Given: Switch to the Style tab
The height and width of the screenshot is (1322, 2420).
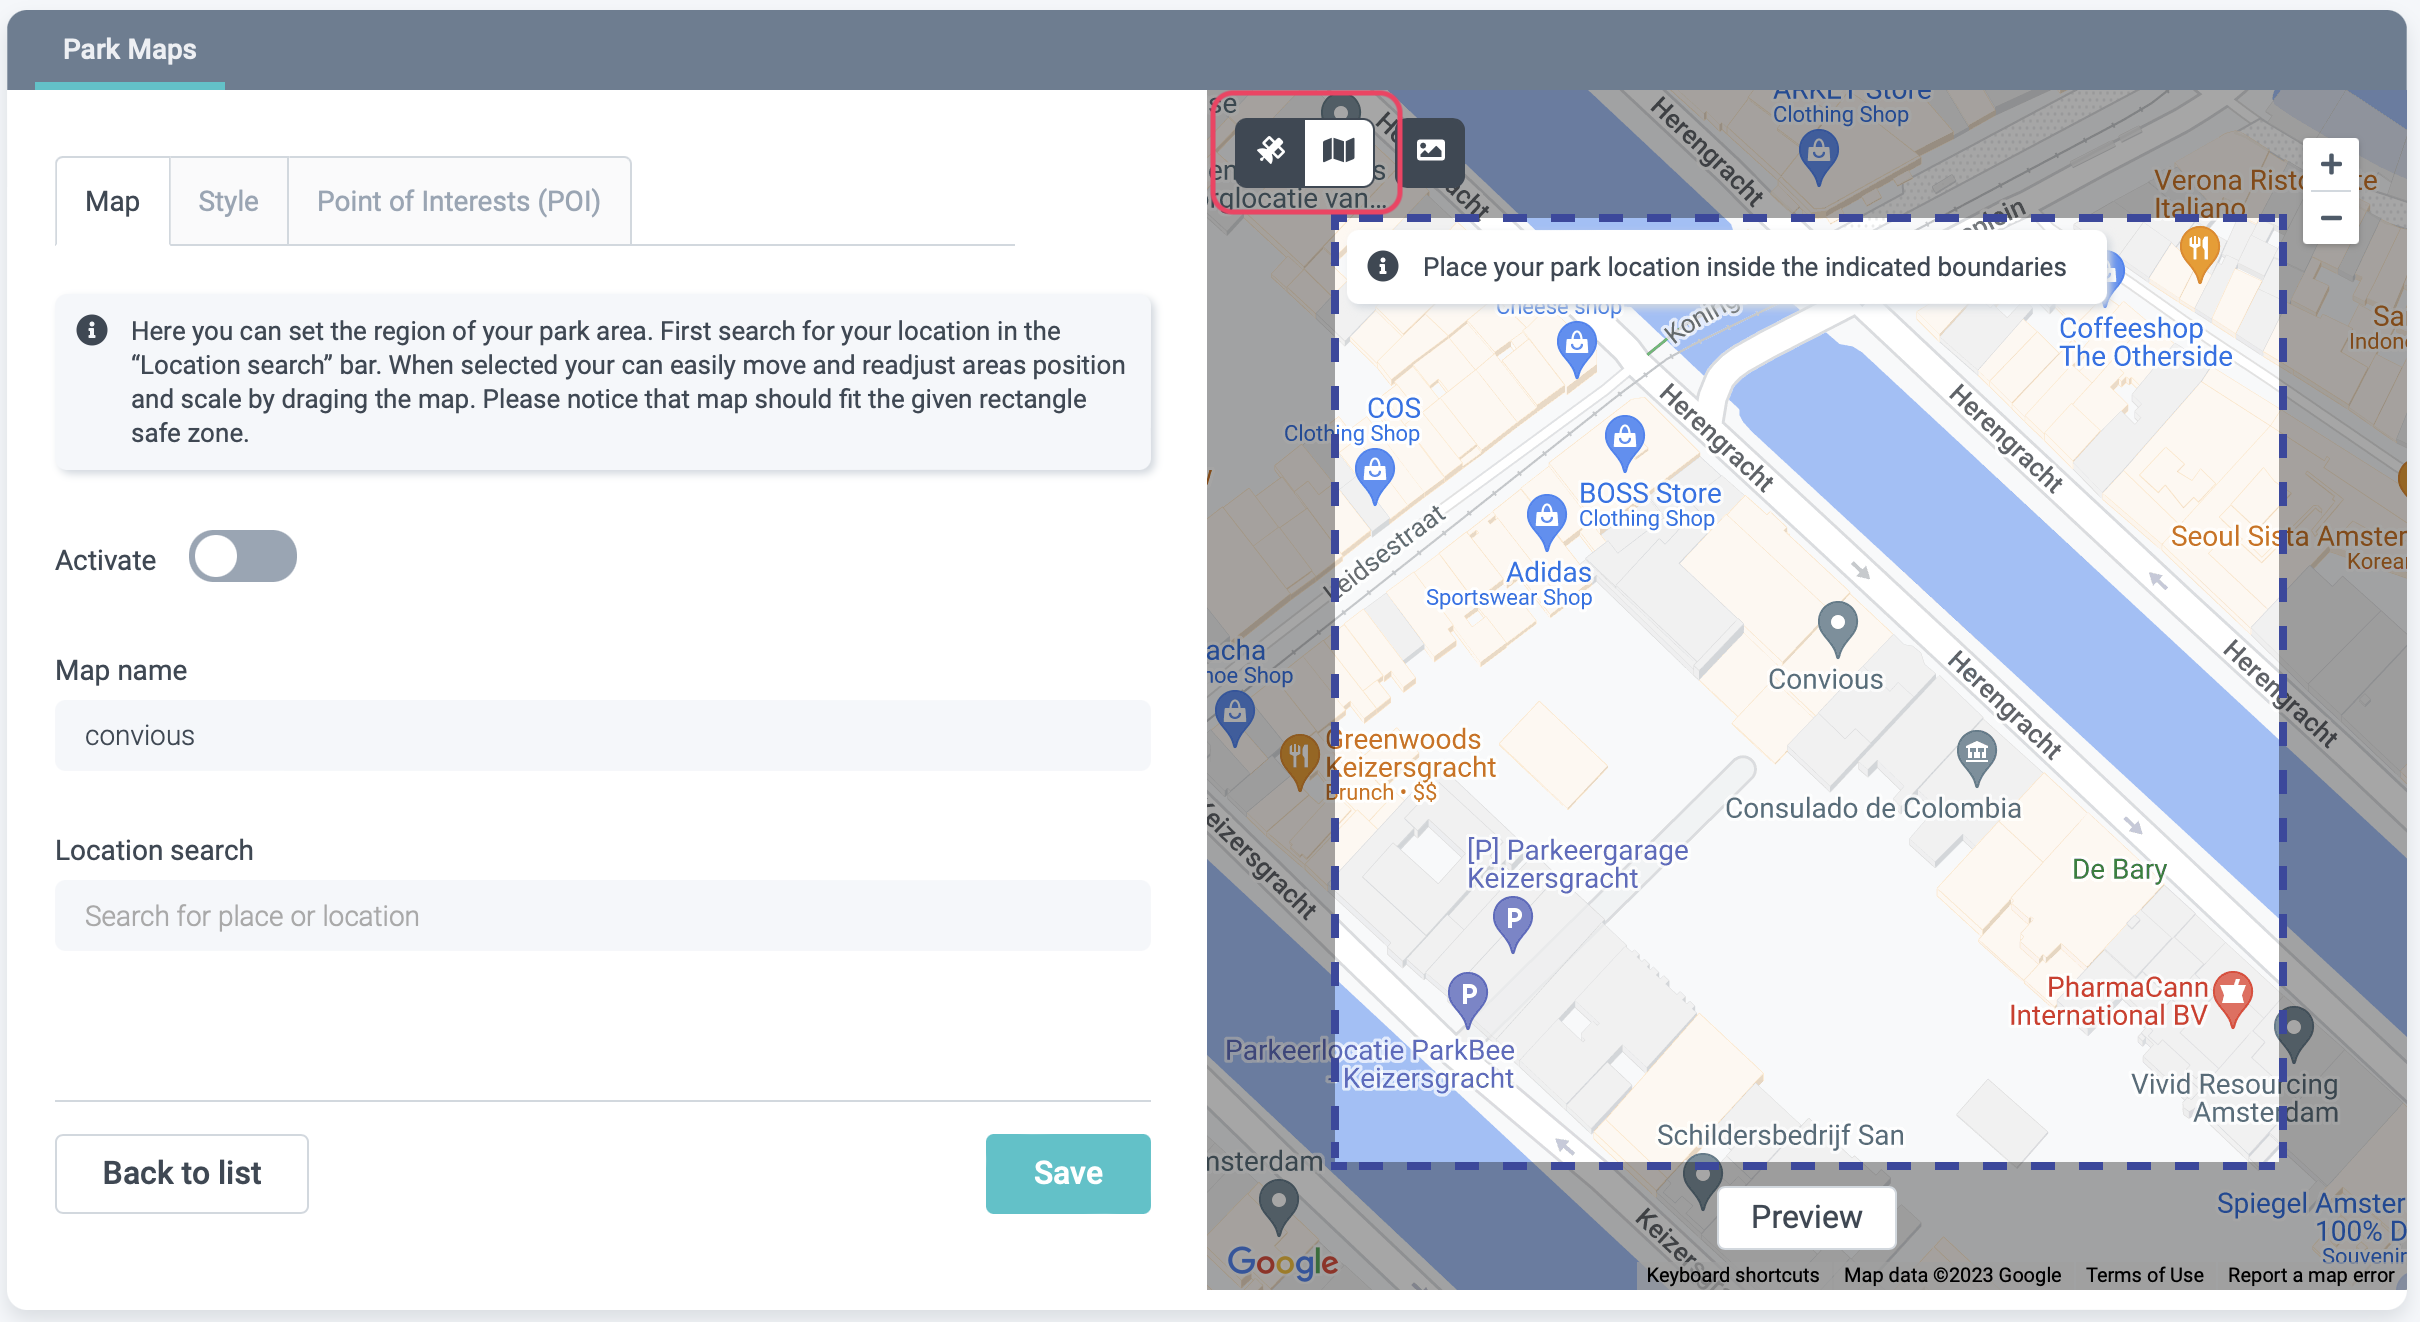Looking at the screenshot, I should (228, 201).
